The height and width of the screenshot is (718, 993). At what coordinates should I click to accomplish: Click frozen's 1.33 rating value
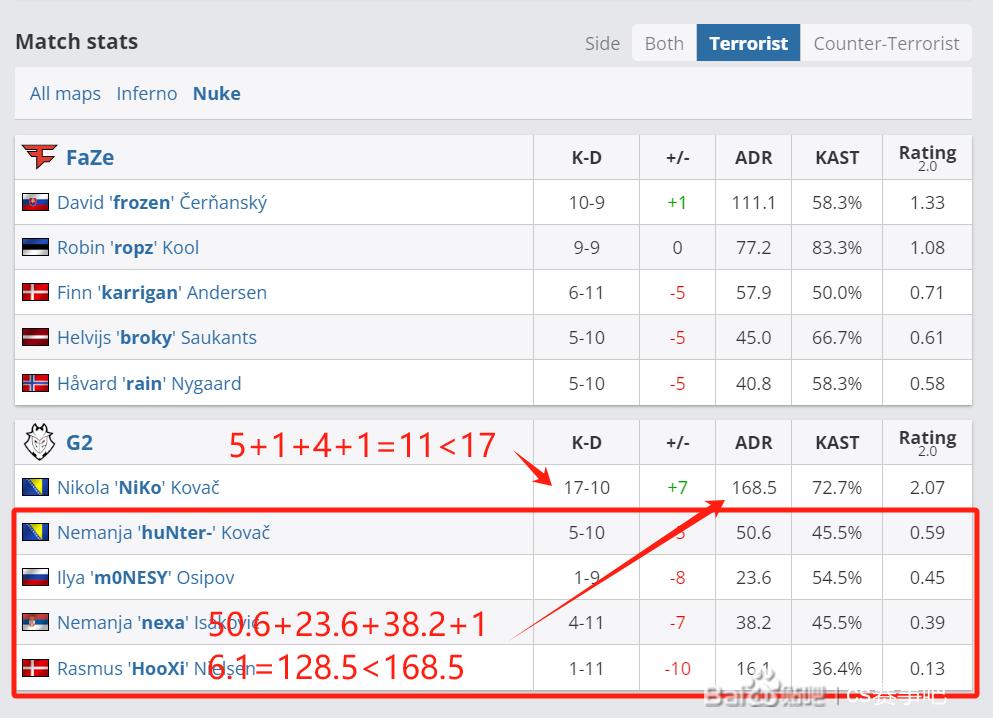pyautogui.click(x=928, y=203)
